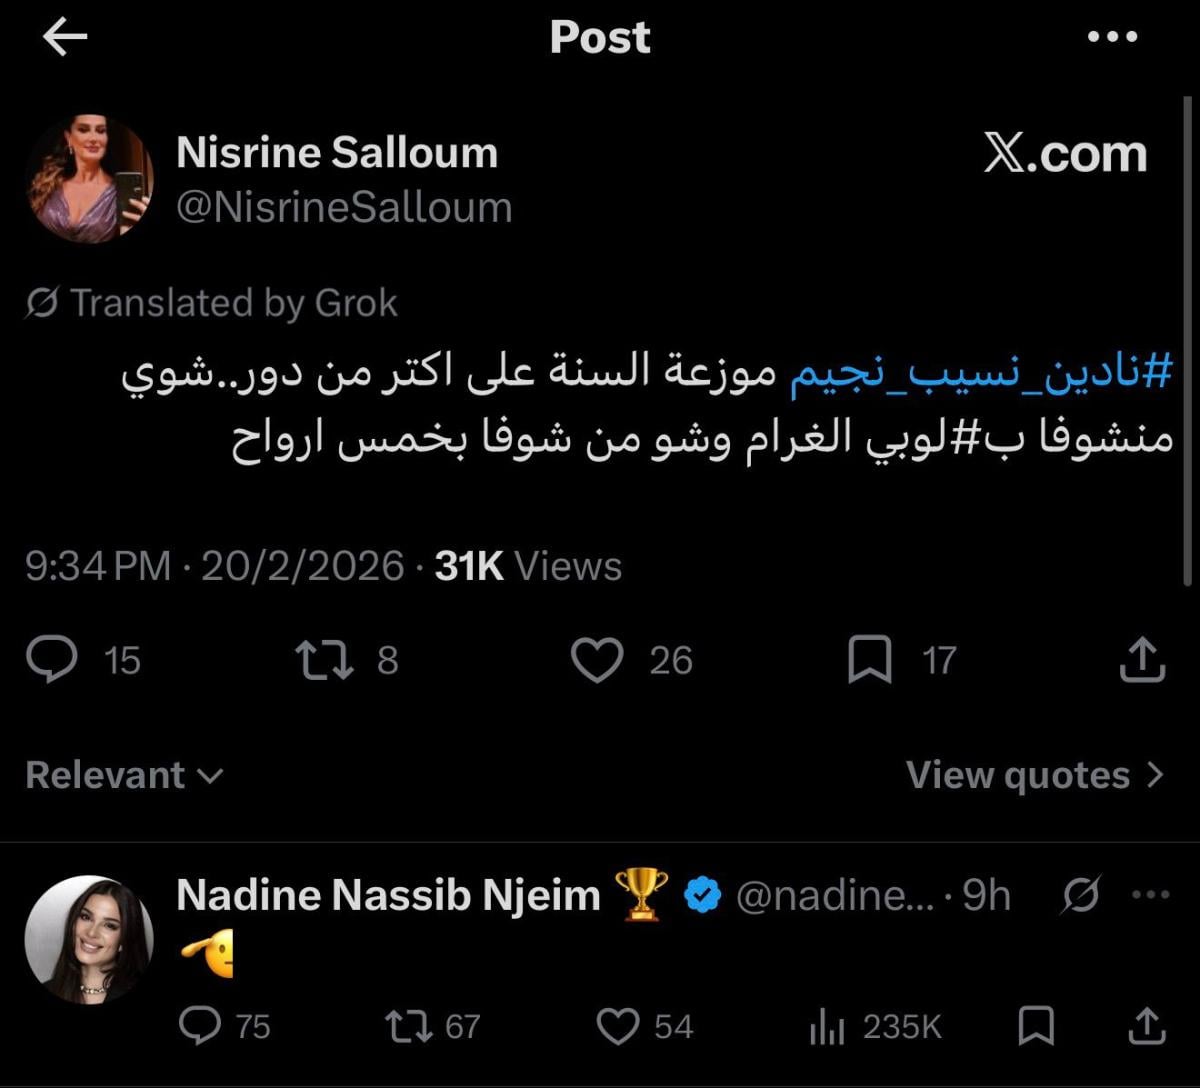This screenshot has height=1088, width=1200.
Task: Click Nadine's verified badge
Action: coord(702,893)
